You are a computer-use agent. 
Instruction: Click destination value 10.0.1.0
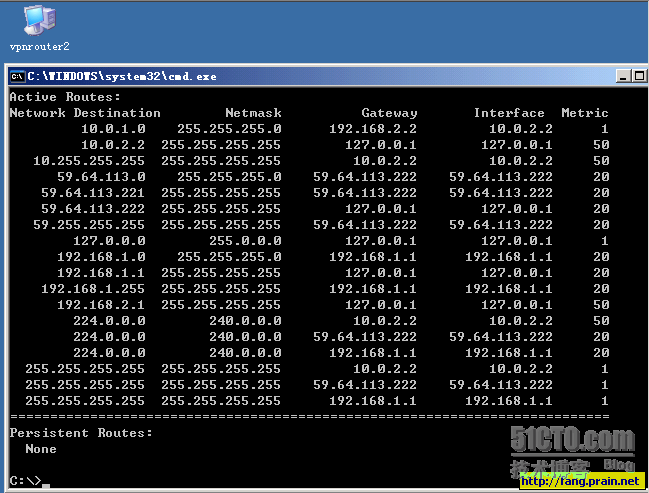pyautogui.click(x=113, y=129)
